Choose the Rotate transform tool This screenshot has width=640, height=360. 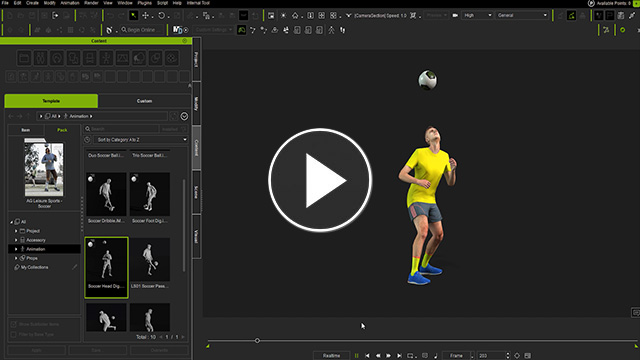pyautogui.click(x=162, y=16)
